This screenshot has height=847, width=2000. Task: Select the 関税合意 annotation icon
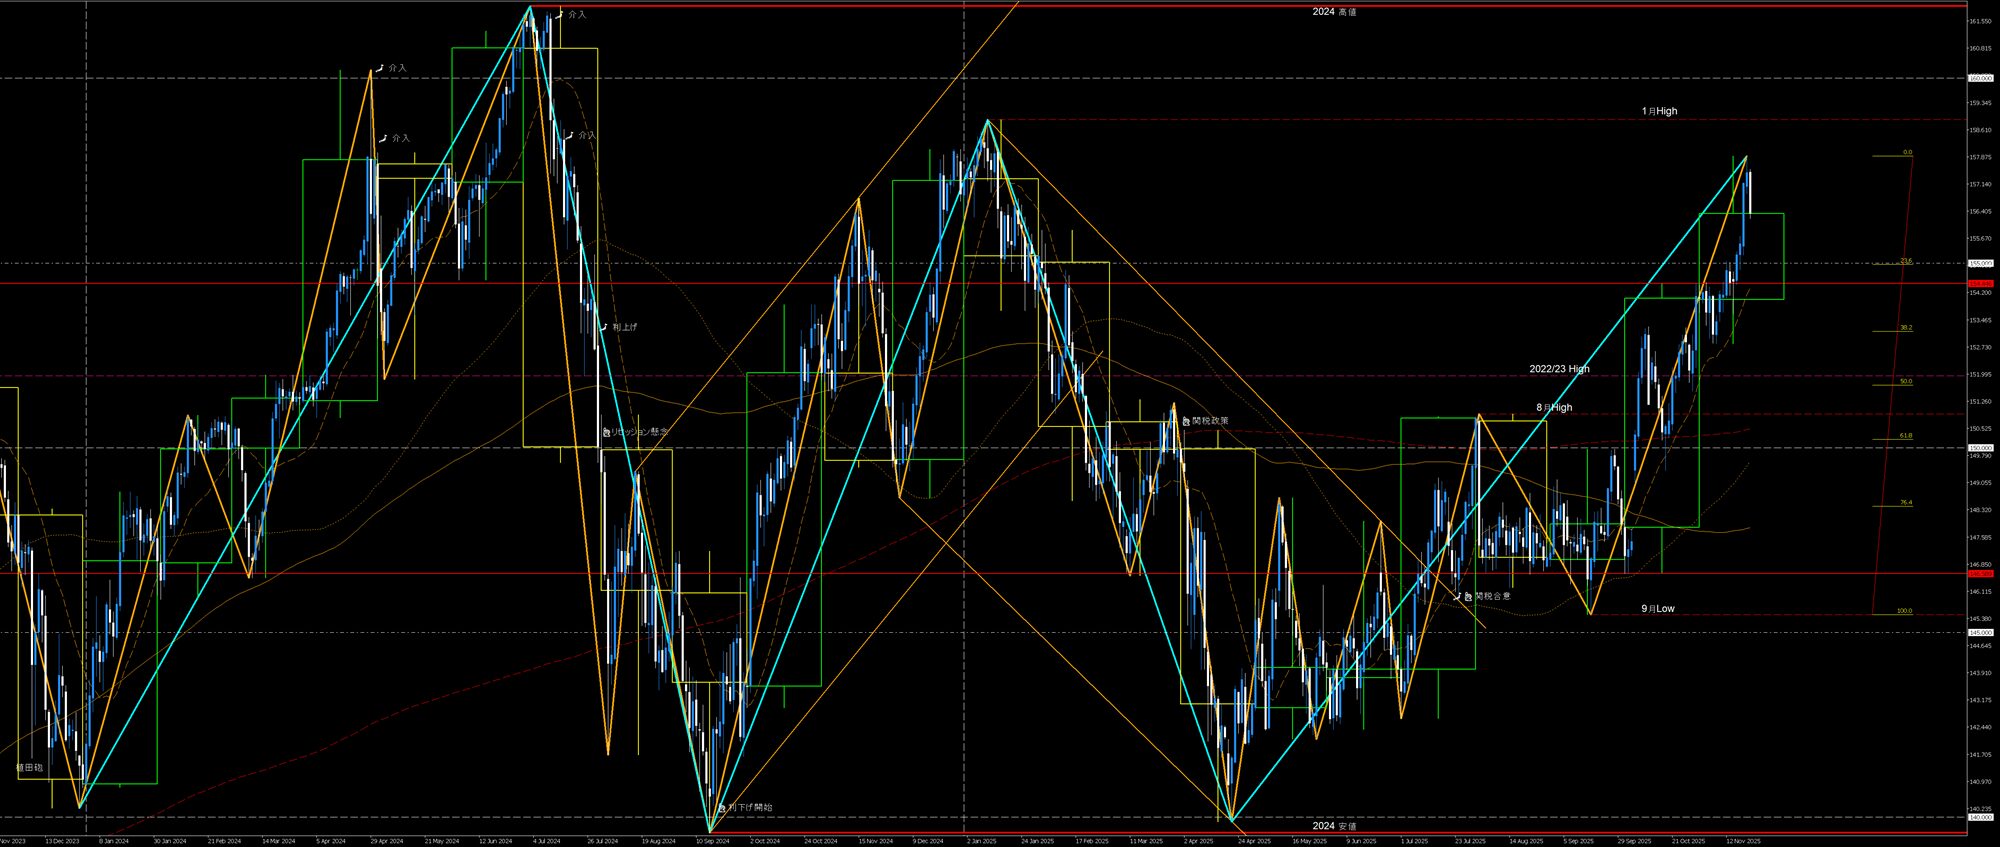(1468, 596)
